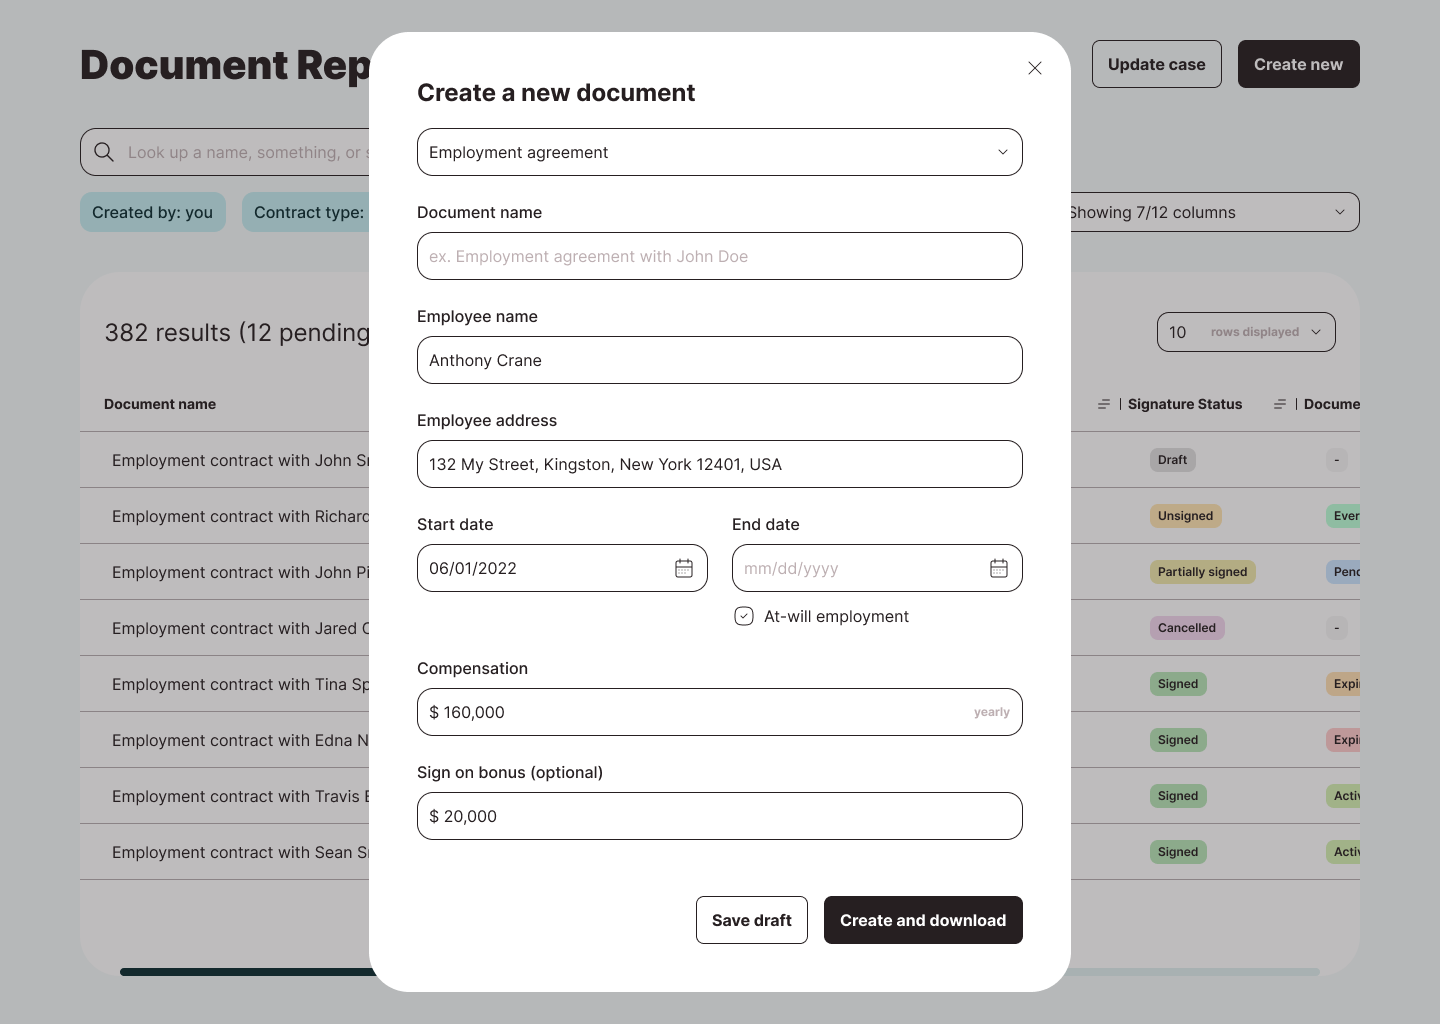Click the Save draft button
This screenshot has width=1440, height=1024.
(751, 920)
